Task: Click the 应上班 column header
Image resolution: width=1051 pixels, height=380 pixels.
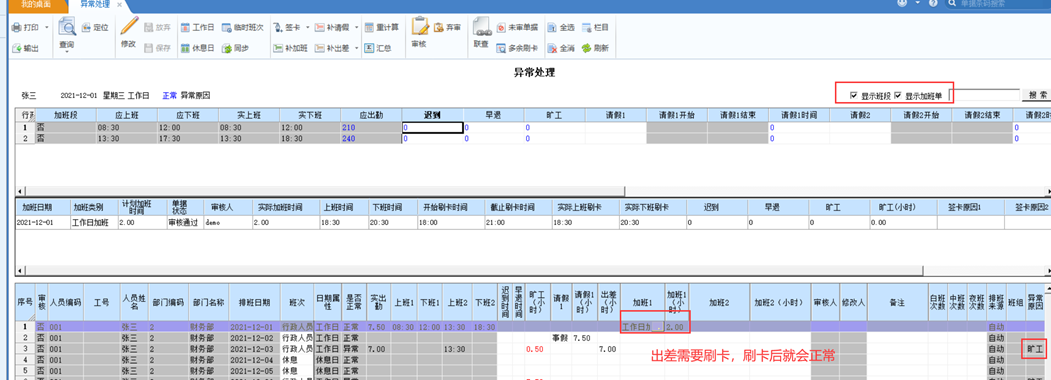Action: pyautogui.click(x=127, y=115)
